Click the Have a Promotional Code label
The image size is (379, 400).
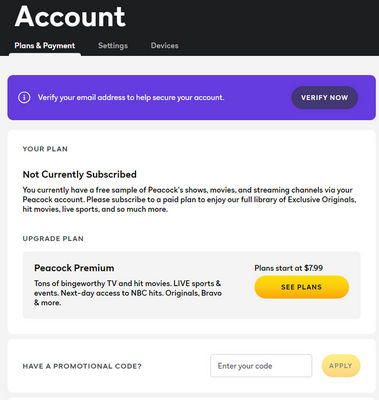pos(82,366)
